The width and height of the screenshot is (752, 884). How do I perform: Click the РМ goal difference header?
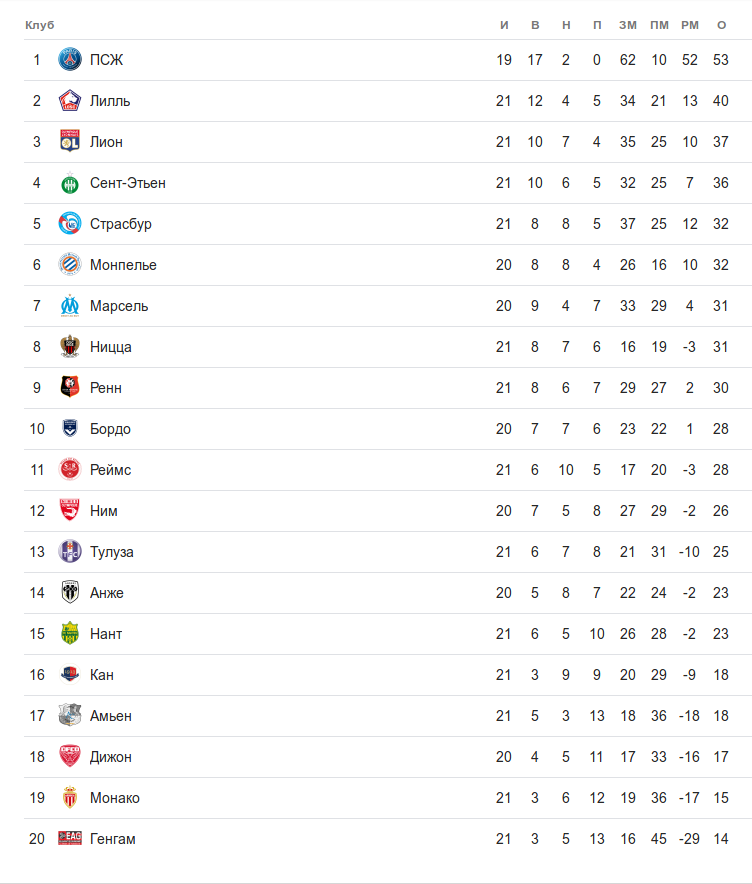coord(690,24)
